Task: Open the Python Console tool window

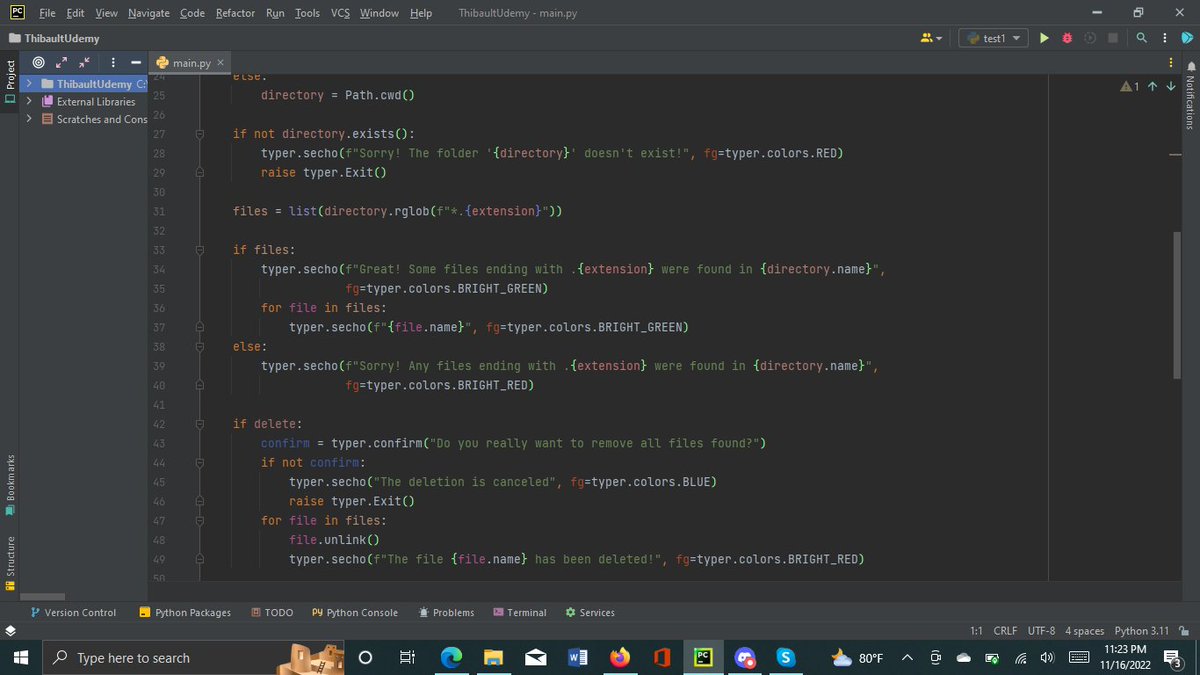Action: point(357,612)
